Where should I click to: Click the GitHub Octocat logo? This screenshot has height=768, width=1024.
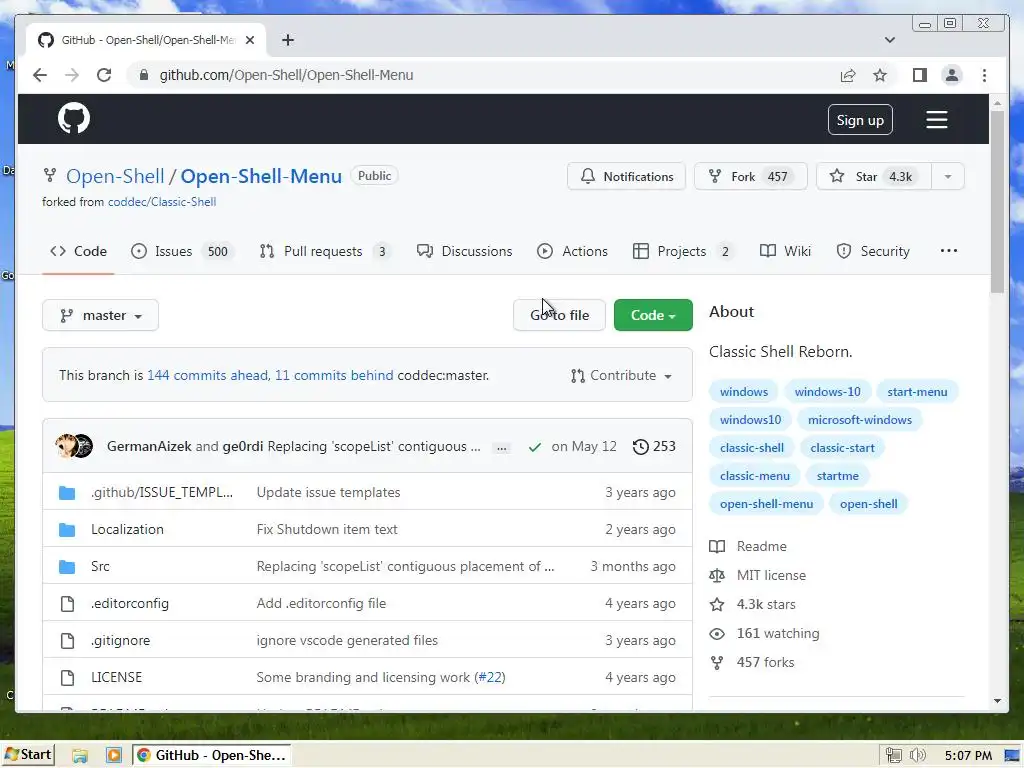click(x=74, y=118)
